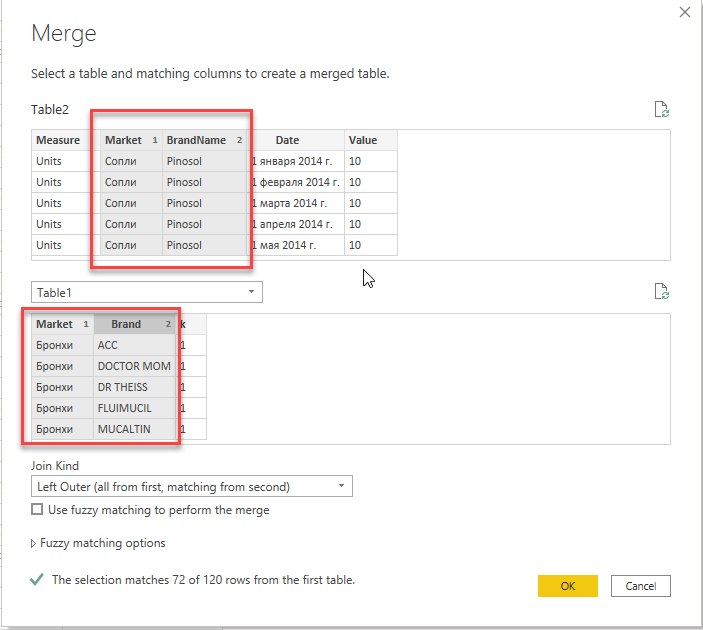Click the cell '1 марта 2014 г.'
703x630 pixels.
click(296, 203)
